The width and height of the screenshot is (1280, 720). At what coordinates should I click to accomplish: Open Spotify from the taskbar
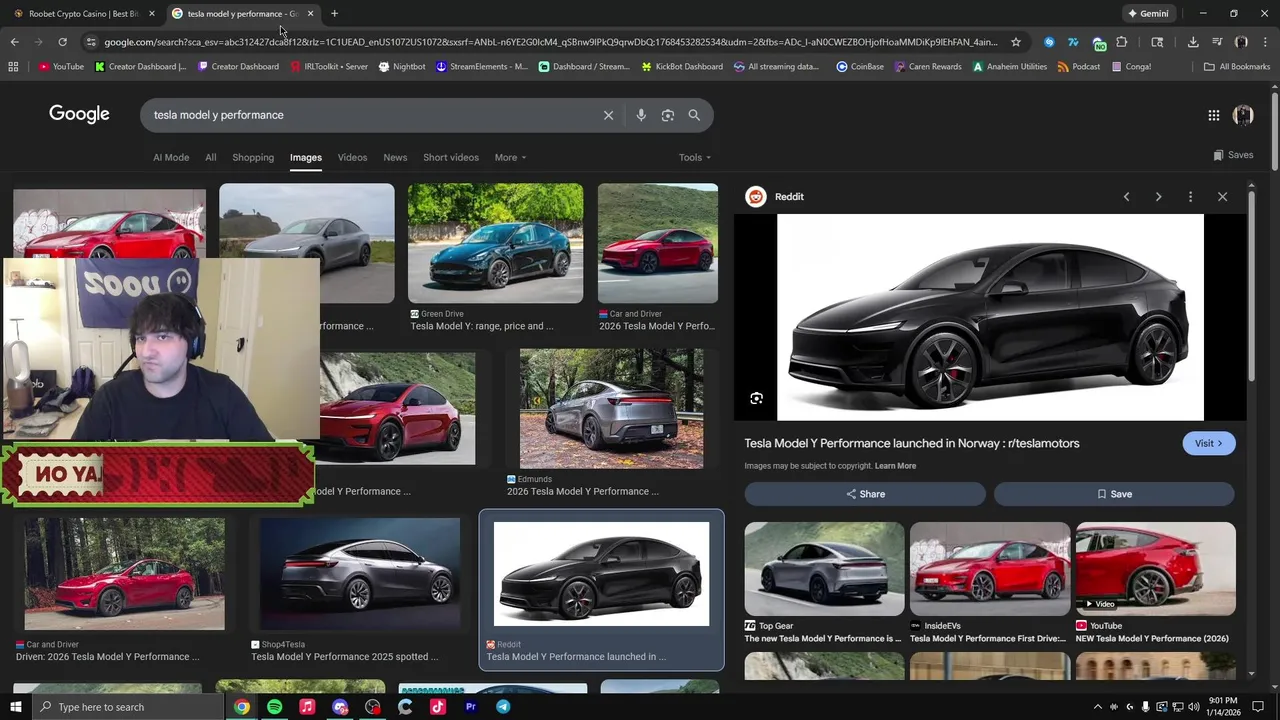coord(274,707)
